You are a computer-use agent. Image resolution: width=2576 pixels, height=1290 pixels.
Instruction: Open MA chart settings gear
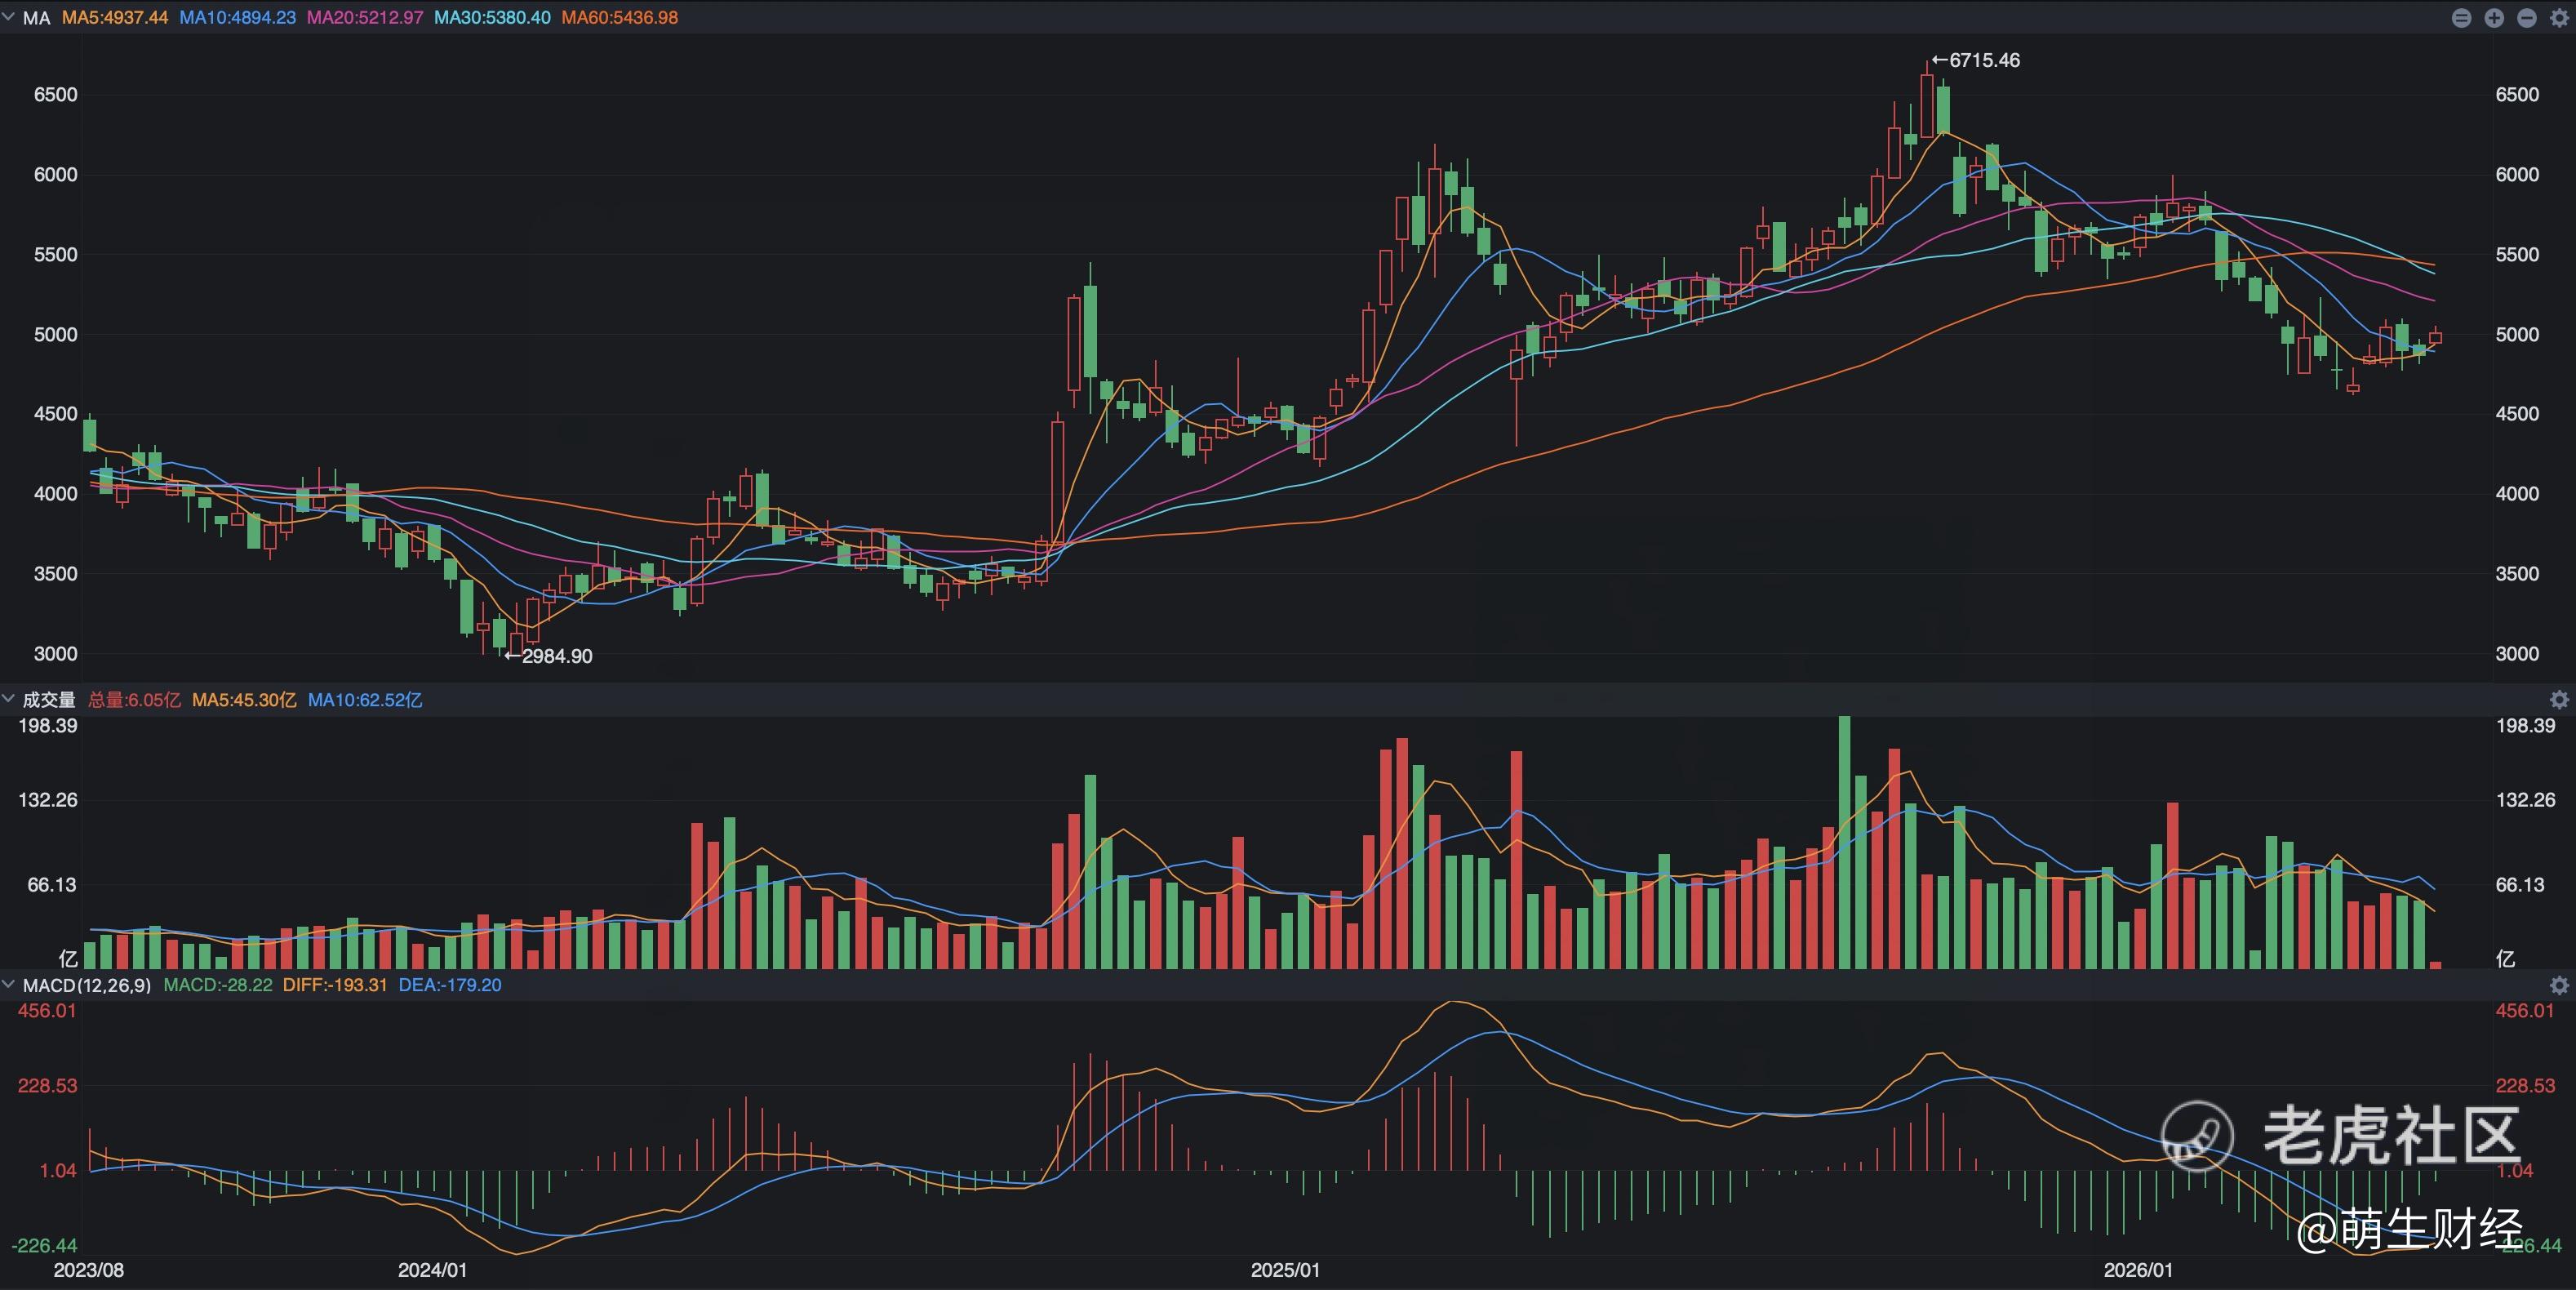coord(2559,18)
